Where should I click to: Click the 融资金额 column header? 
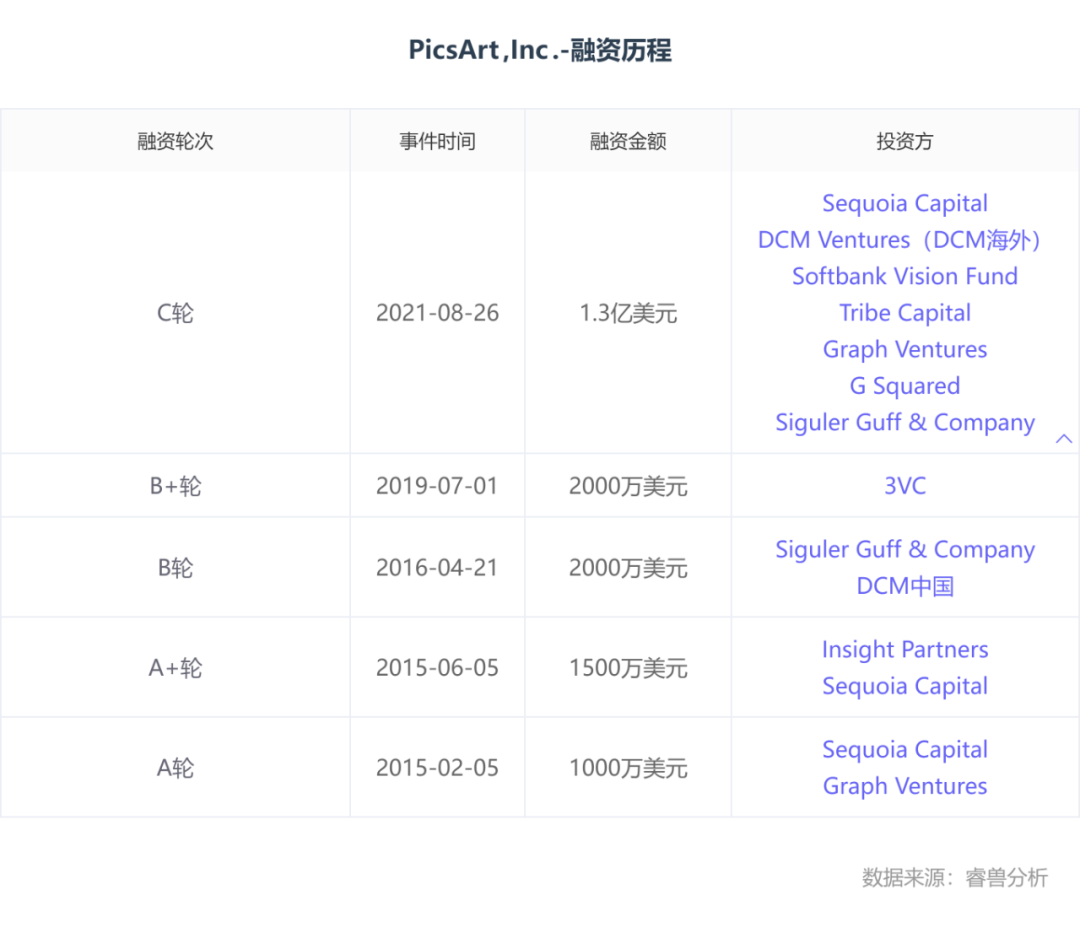(x=628, y=141)
